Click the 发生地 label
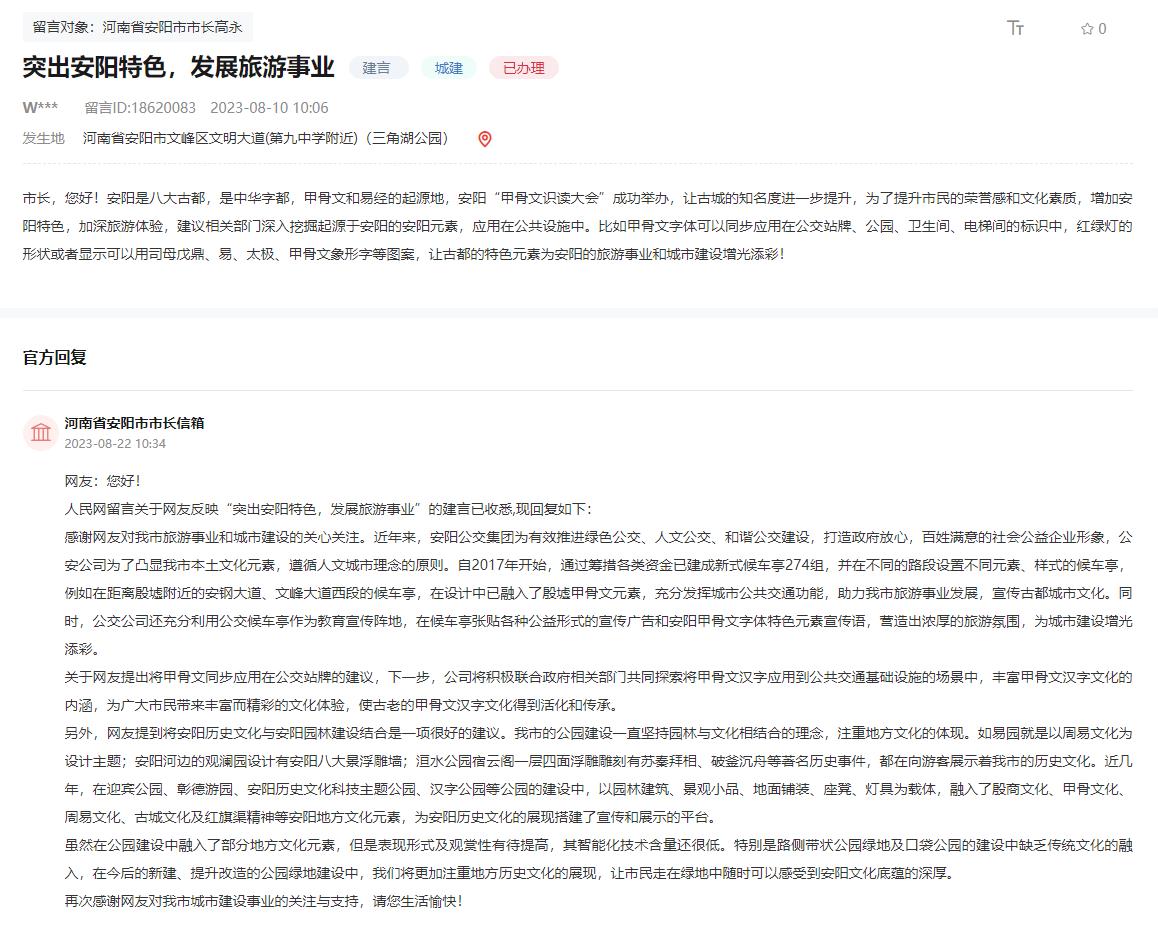1158x929 pixels. [43, 138]
